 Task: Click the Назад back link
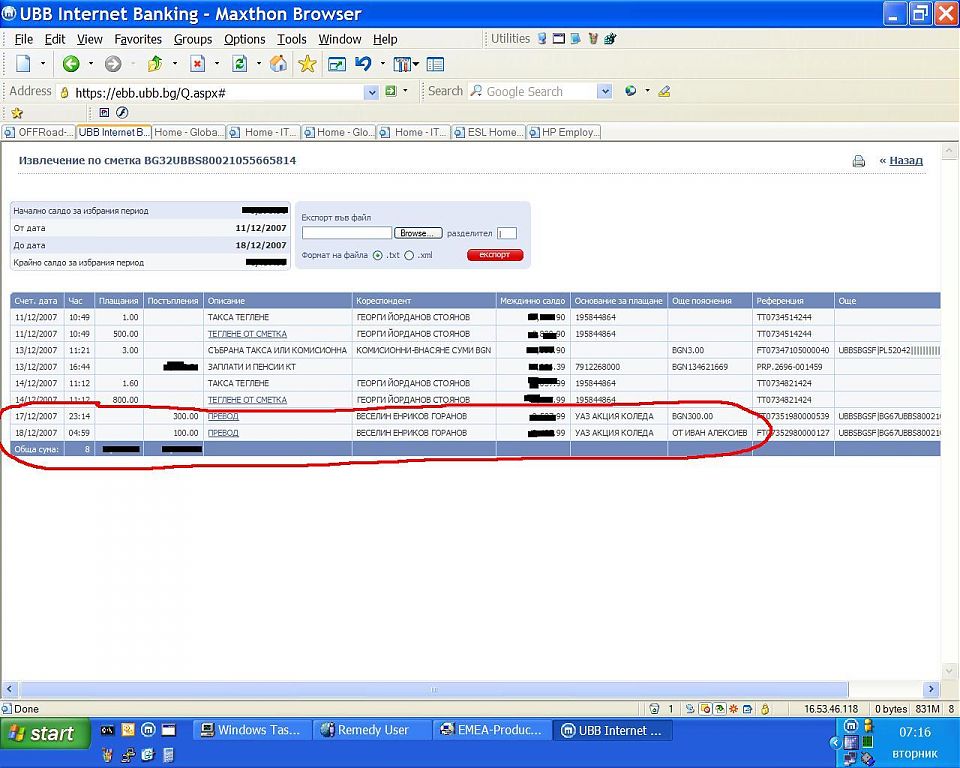tap(906, 160)
